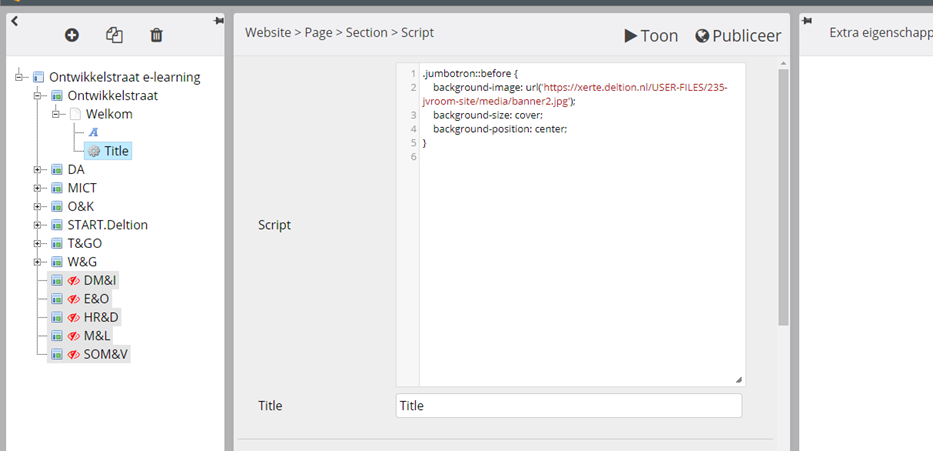Select the Welkom section in the tree
The height and width of the screenshot is (451, 933).
coord(109,114)
